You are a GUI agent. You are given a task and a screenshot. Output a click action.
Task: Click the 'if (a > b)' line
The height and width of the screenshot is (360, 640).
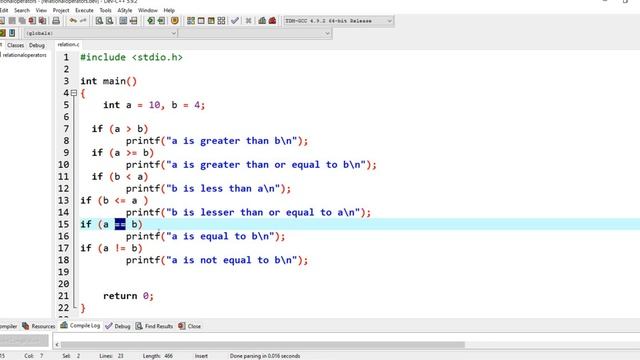point(120,129)
